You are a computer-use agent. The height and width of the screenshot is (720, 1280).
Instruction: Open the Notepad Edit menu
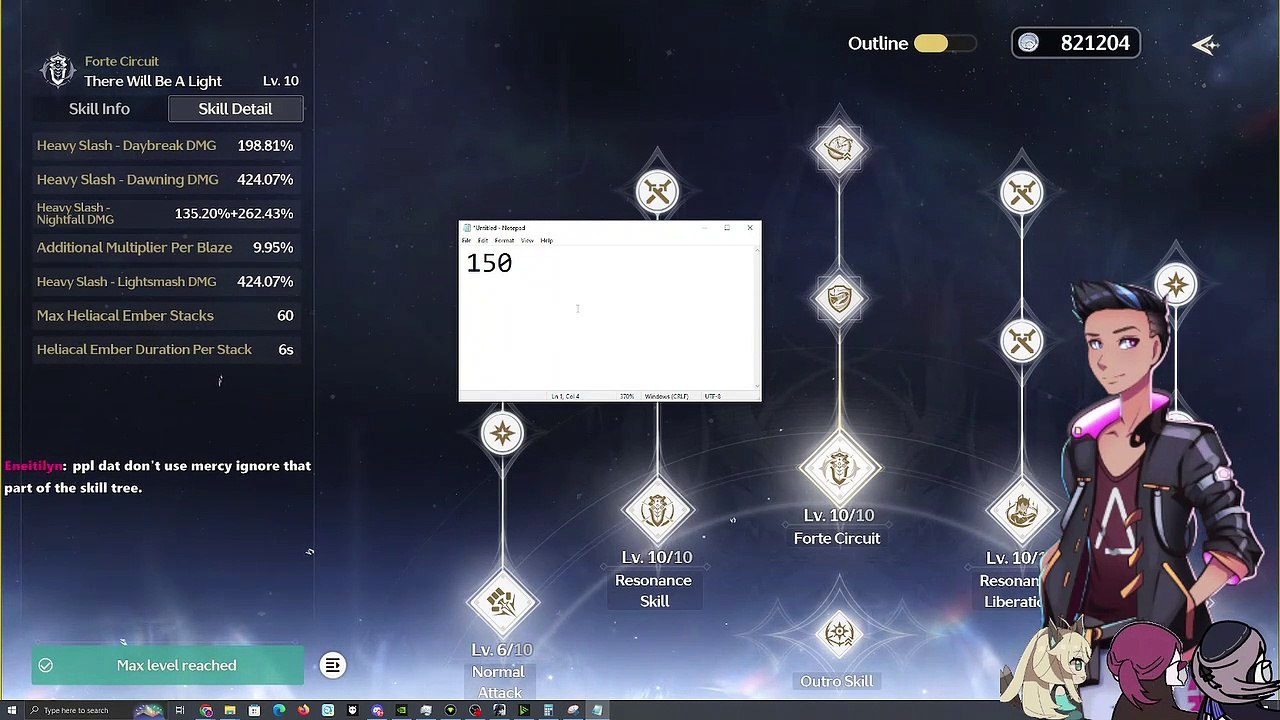pyautogui.click(x=483, y=240)
